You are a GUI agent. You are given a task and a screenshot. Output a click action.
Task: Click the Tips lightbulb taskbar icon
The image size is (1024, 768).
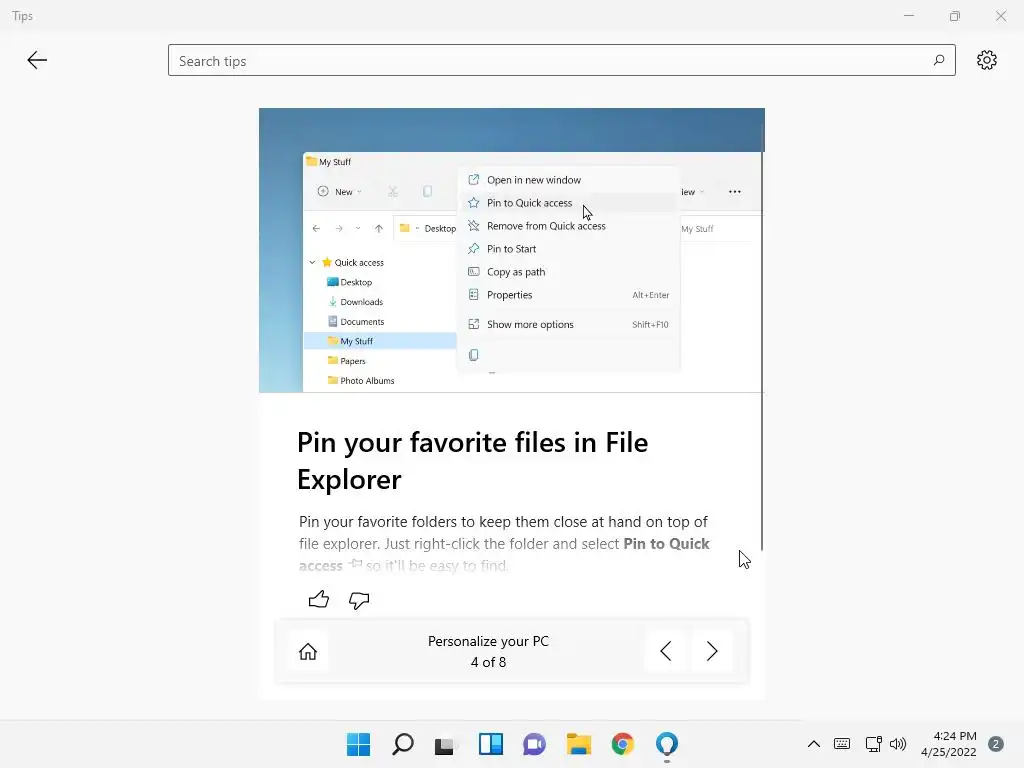point(667,744)
